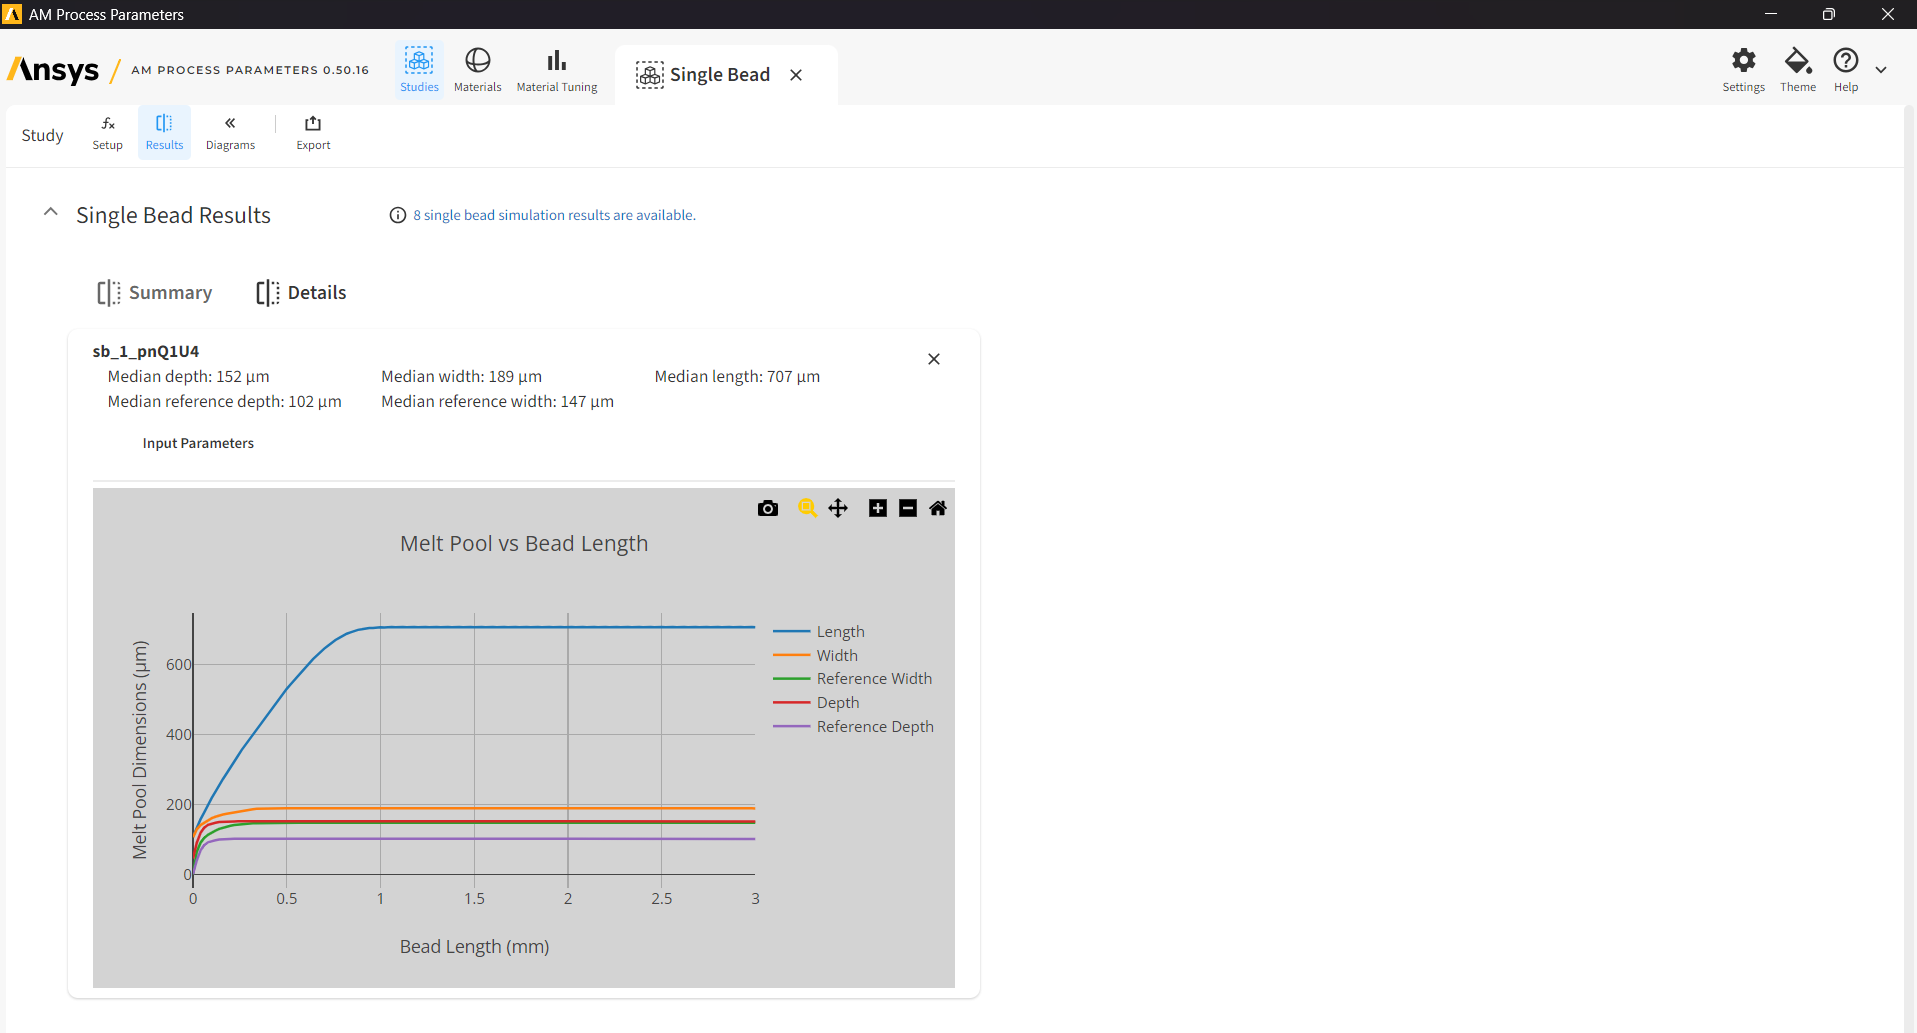1917x1033 pixels.
Task: Select the chart zoom tool
Action: coord(807,508)
